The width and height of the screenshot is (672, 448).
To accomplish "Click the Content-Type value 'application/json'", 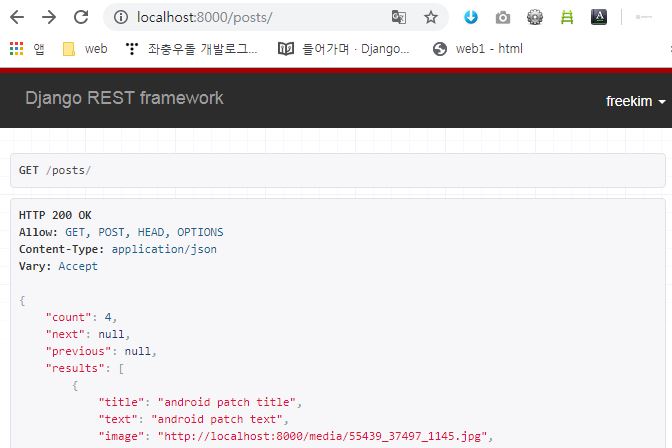I will (164, 249).
